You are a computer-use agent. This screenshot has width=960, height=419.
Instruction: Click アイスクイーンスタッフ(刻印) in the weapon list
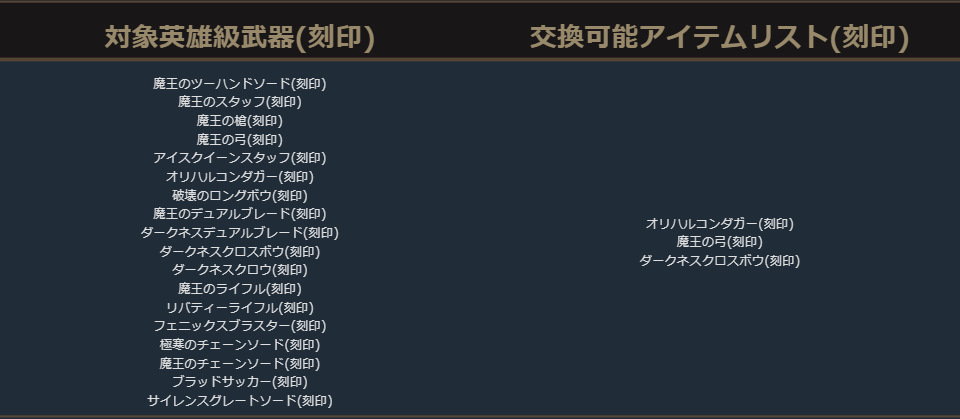[240, 157]
